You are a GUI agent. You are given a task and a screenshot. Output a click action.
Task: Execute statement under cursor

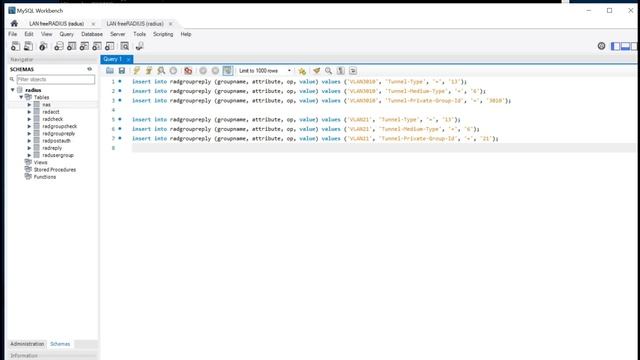point(149,71)
